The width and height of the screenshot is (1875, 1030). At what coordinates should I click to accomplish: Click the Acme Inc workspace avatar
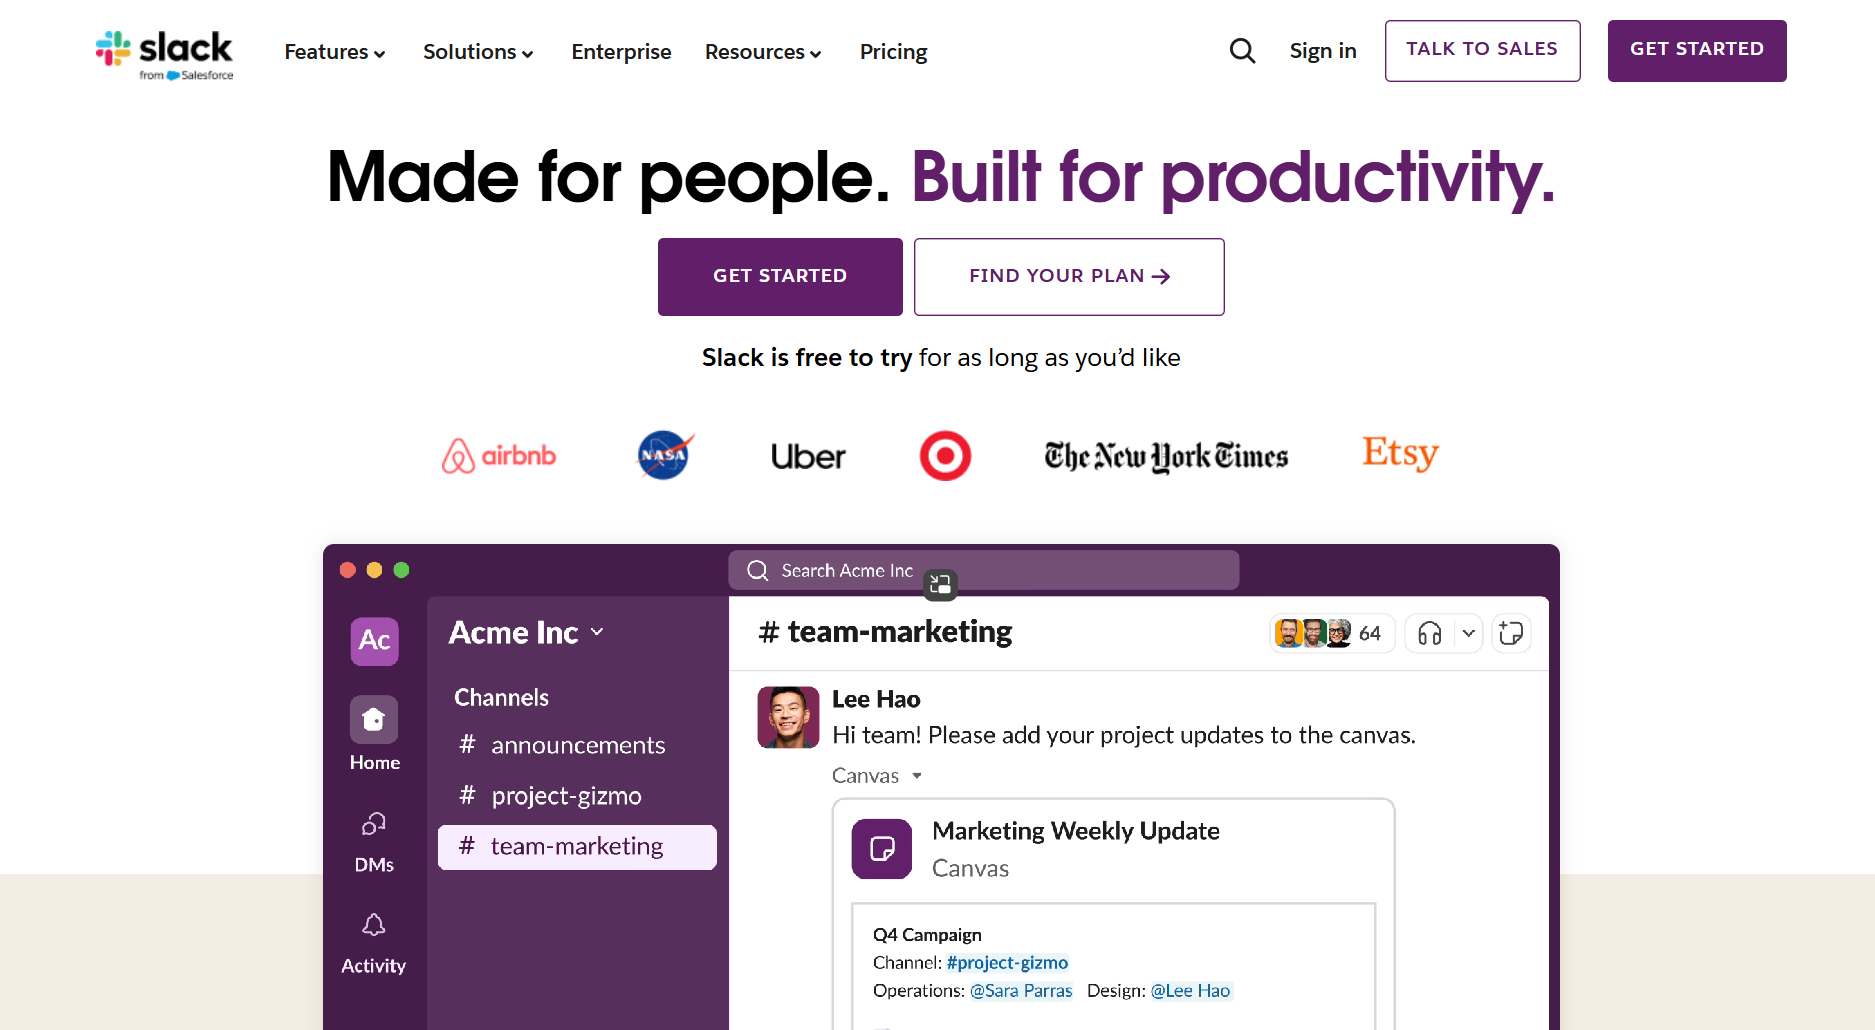373,641
